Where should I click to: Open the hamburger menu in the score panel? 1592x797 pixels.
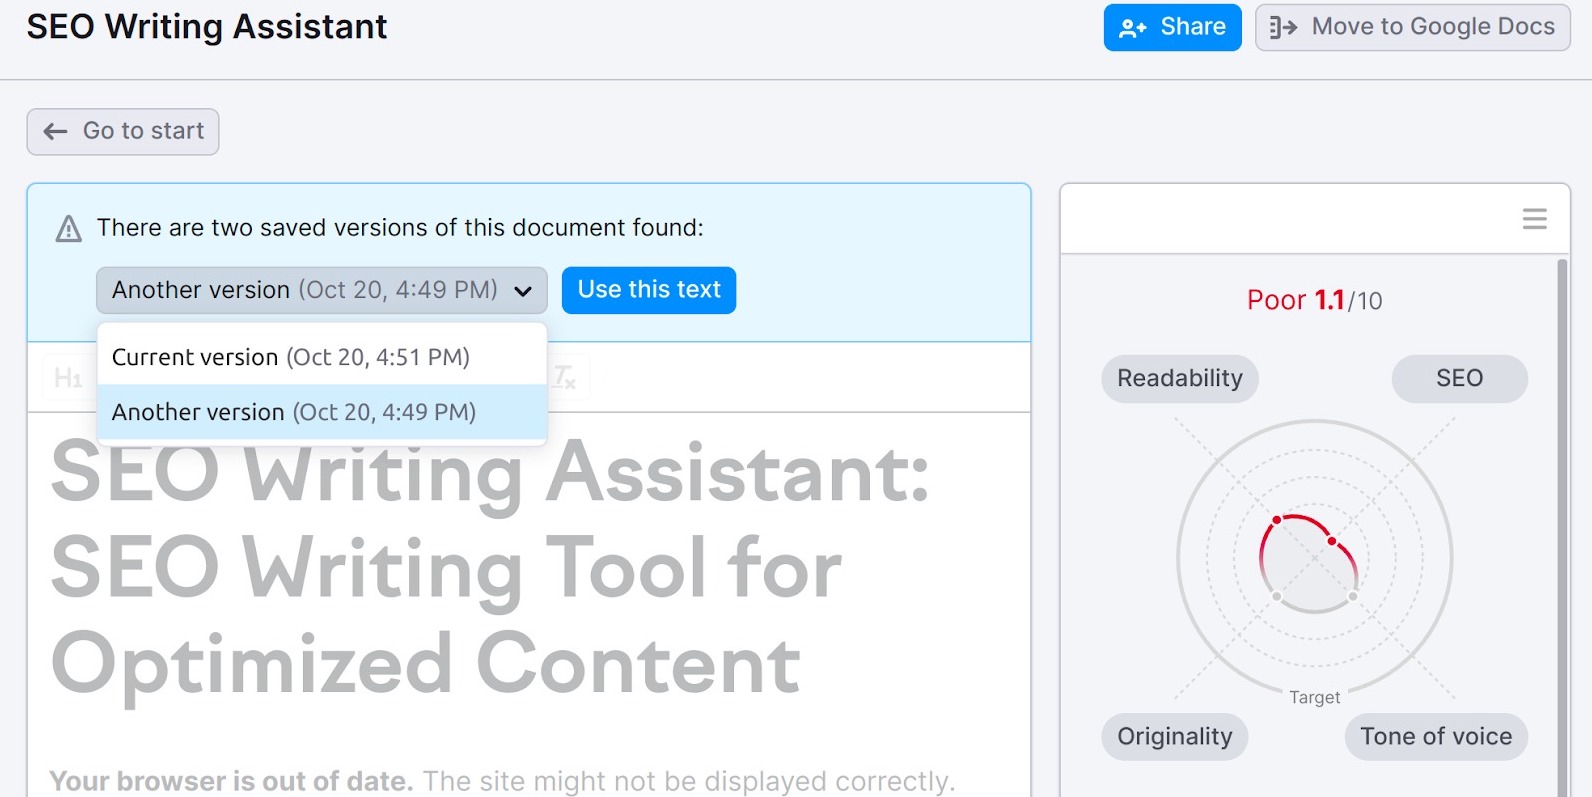pyautogui.click(x=1534, y=219)
